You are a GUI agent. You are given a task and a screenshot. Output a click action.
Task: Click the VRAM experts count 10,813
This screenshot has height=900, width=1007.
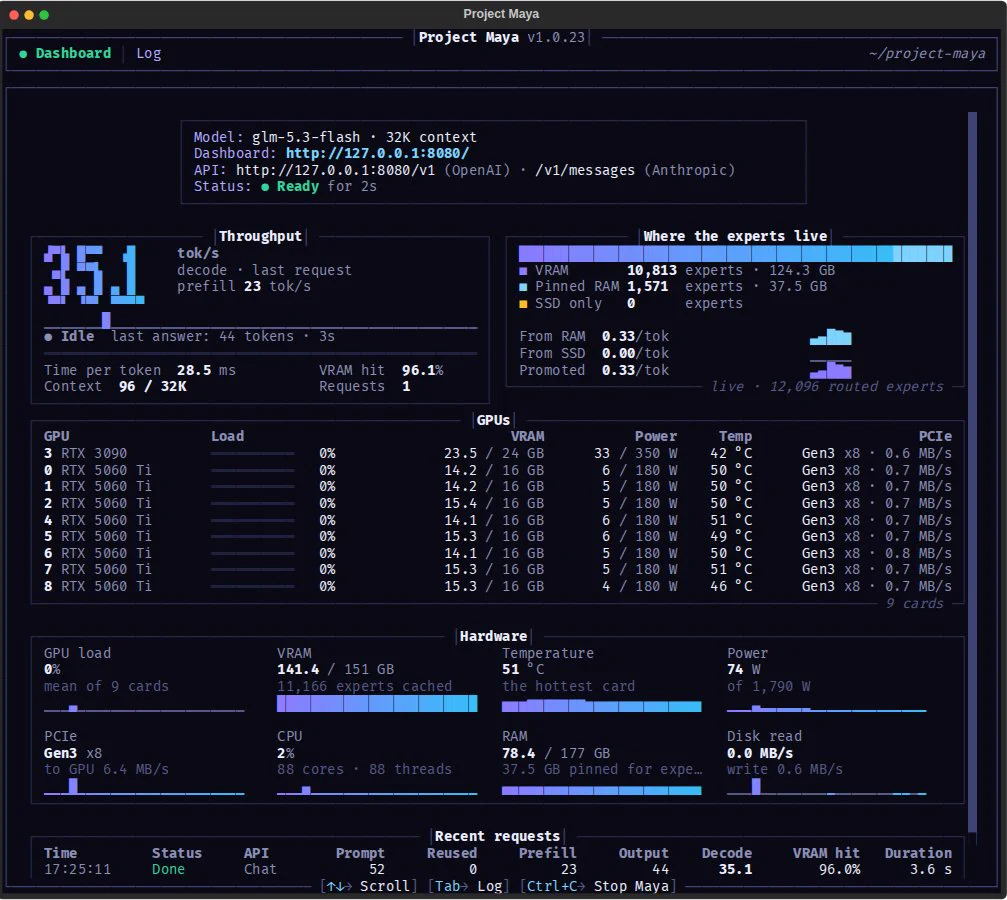pyautogui.click(x=652, y=270)
